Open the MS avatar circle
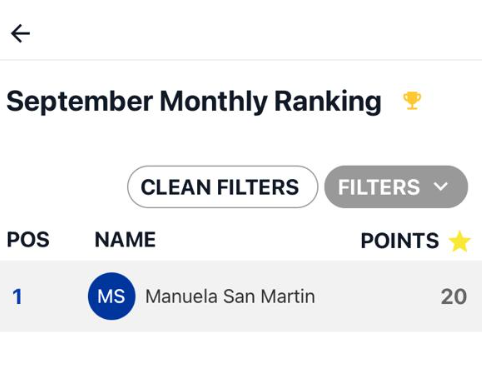The image size is (482, 388). tap(112, 296)
